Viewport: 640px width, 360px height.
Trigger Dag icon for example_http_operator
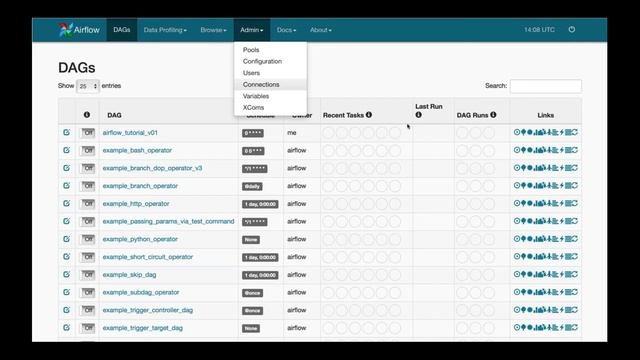click(517, 203)
